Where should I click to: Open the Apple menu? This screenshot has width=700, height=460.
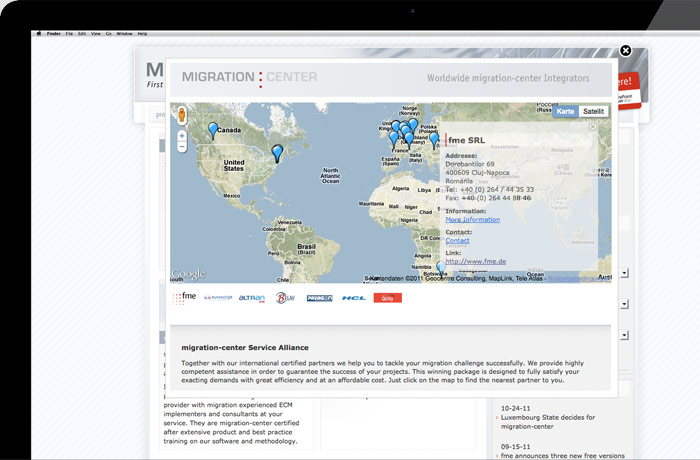click(x=39, y=33)
